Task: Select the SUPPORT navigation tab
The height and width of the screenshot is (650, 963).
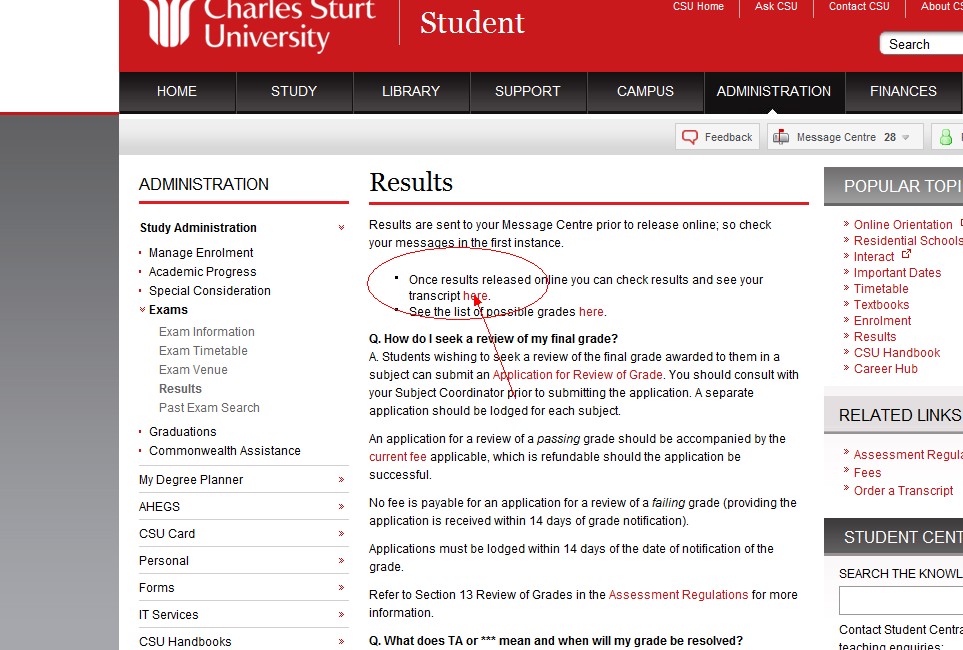Action: pyautogui.click(x=527, y=91)
